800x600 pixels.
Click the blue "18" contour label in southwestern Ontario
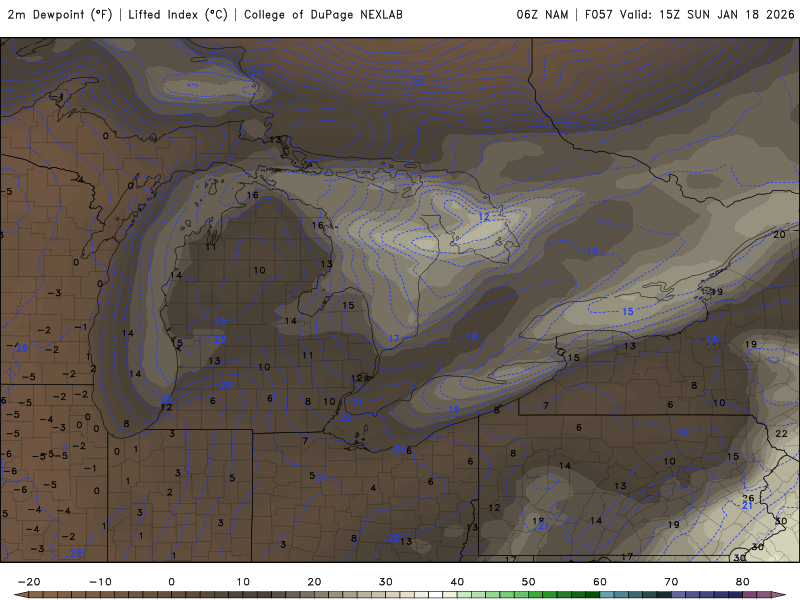point(472,336)
